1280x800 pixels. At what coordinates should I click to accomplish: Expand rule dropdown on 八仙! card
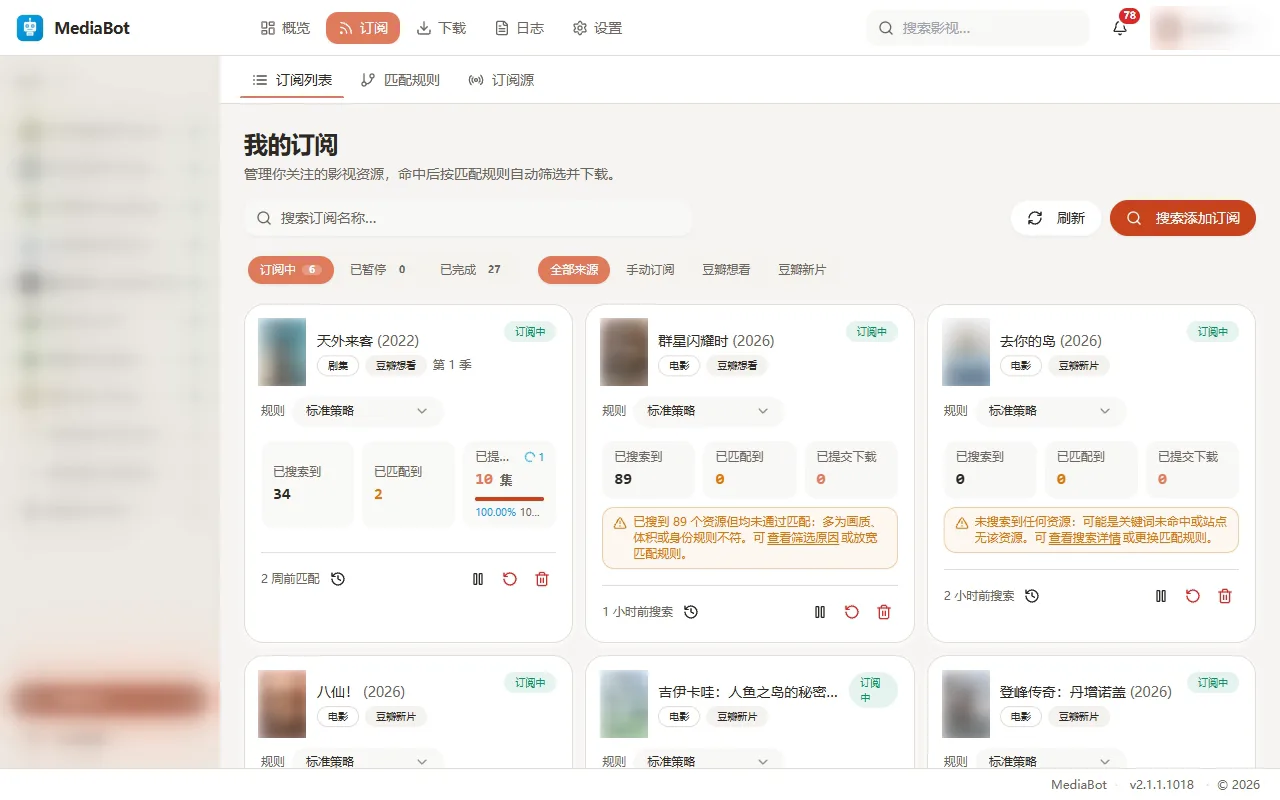click(367, 761)
